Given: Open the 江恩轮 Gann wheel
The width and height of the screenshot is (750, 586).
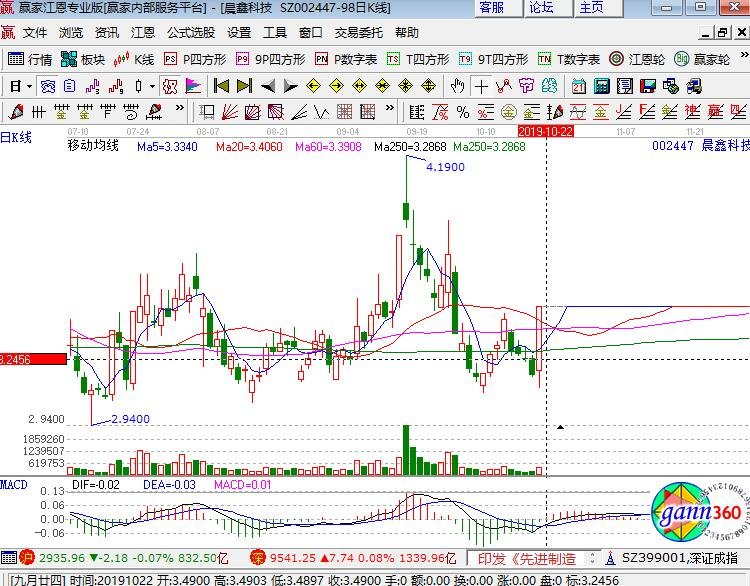Looking at the screenshot, I should coord(637,59).
